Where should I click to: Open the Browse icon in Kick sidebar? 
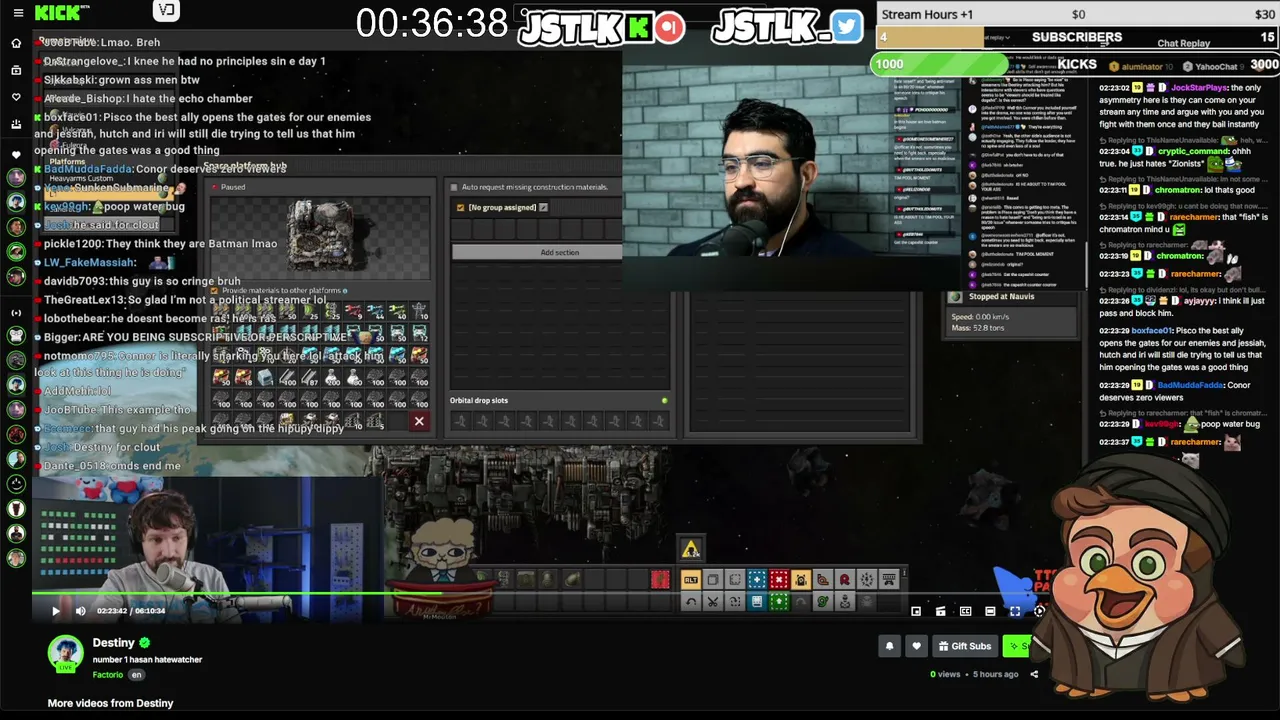[x=16, y=70]
